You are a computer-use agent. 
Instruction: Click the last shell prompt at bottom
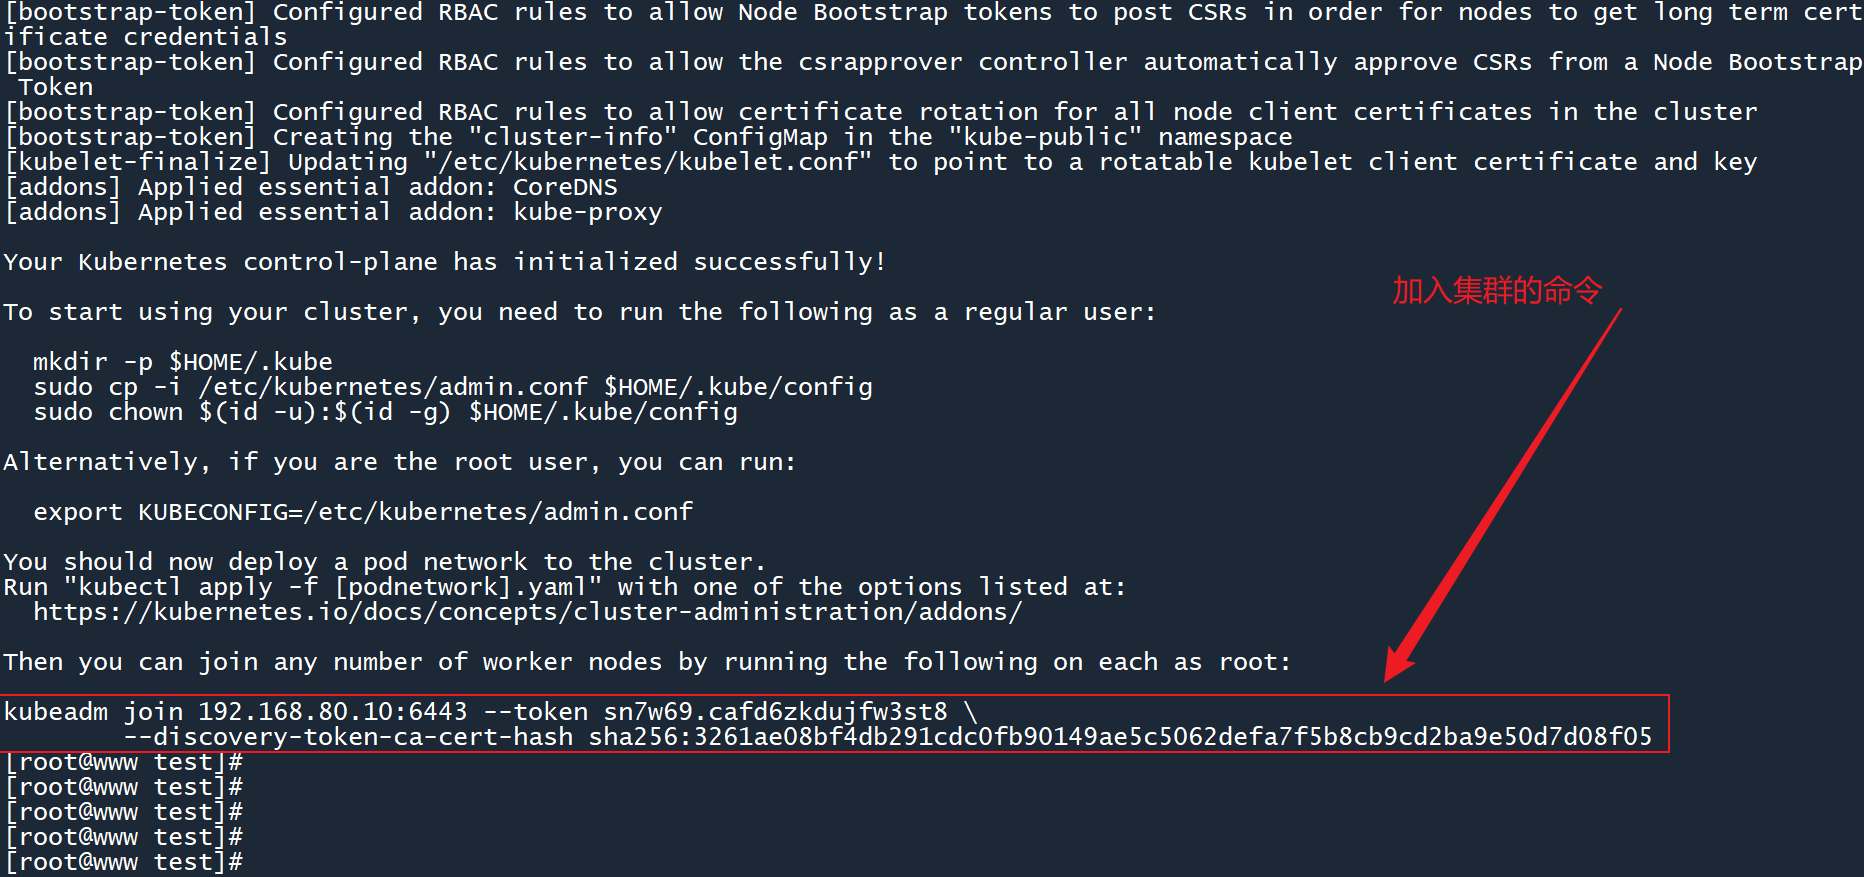click(124, 862)
